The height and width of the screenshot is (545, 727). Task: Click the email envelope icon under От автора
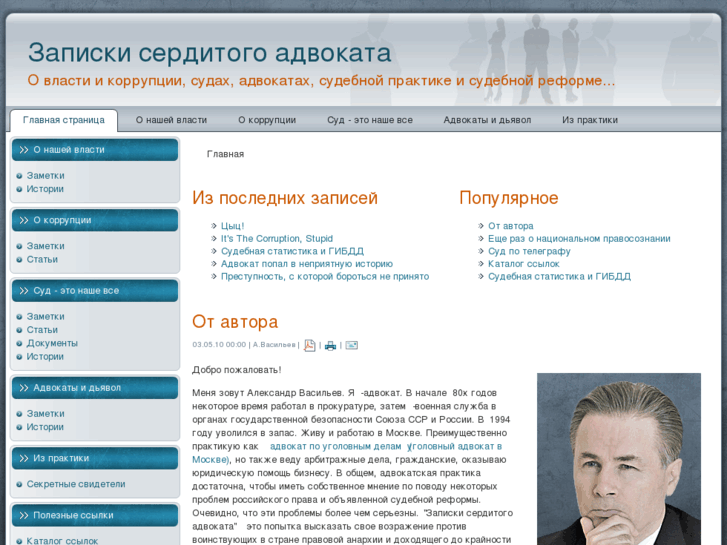point(351,345)
